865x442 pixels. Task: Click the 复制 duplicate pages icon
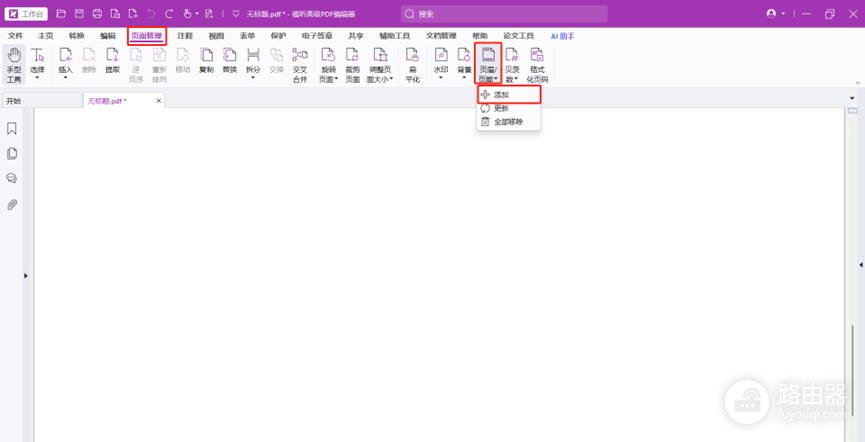click(206, 55)
